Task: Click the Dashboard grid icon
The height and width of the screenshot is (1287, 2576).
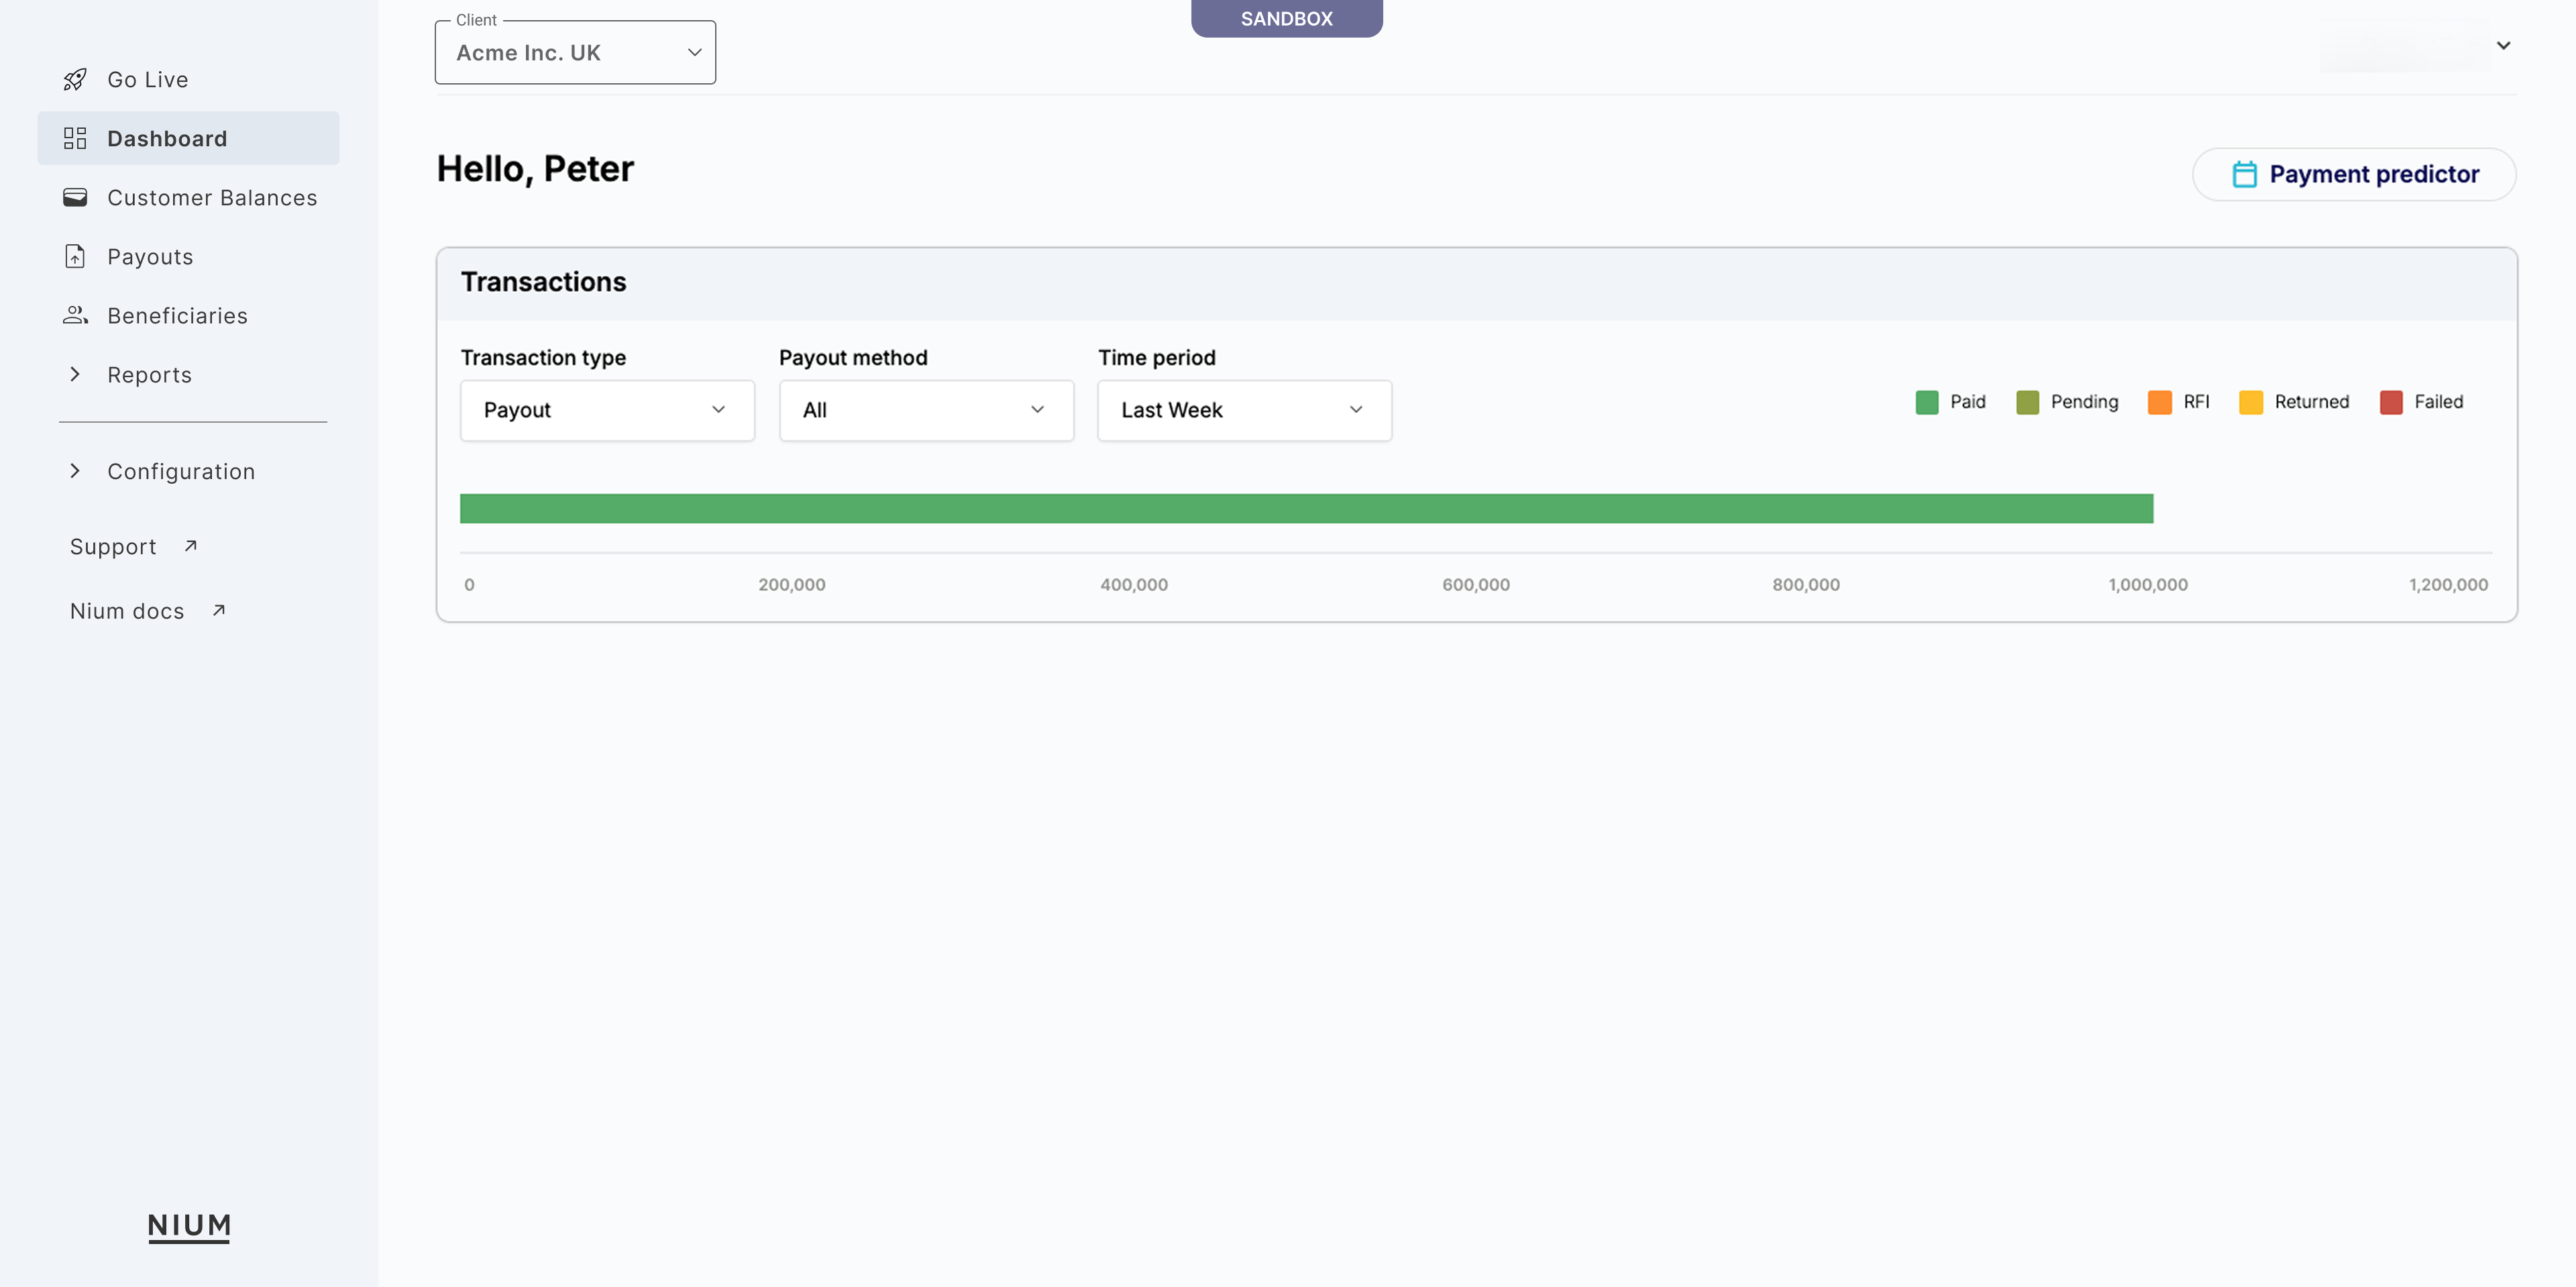Action: point(75,138)
